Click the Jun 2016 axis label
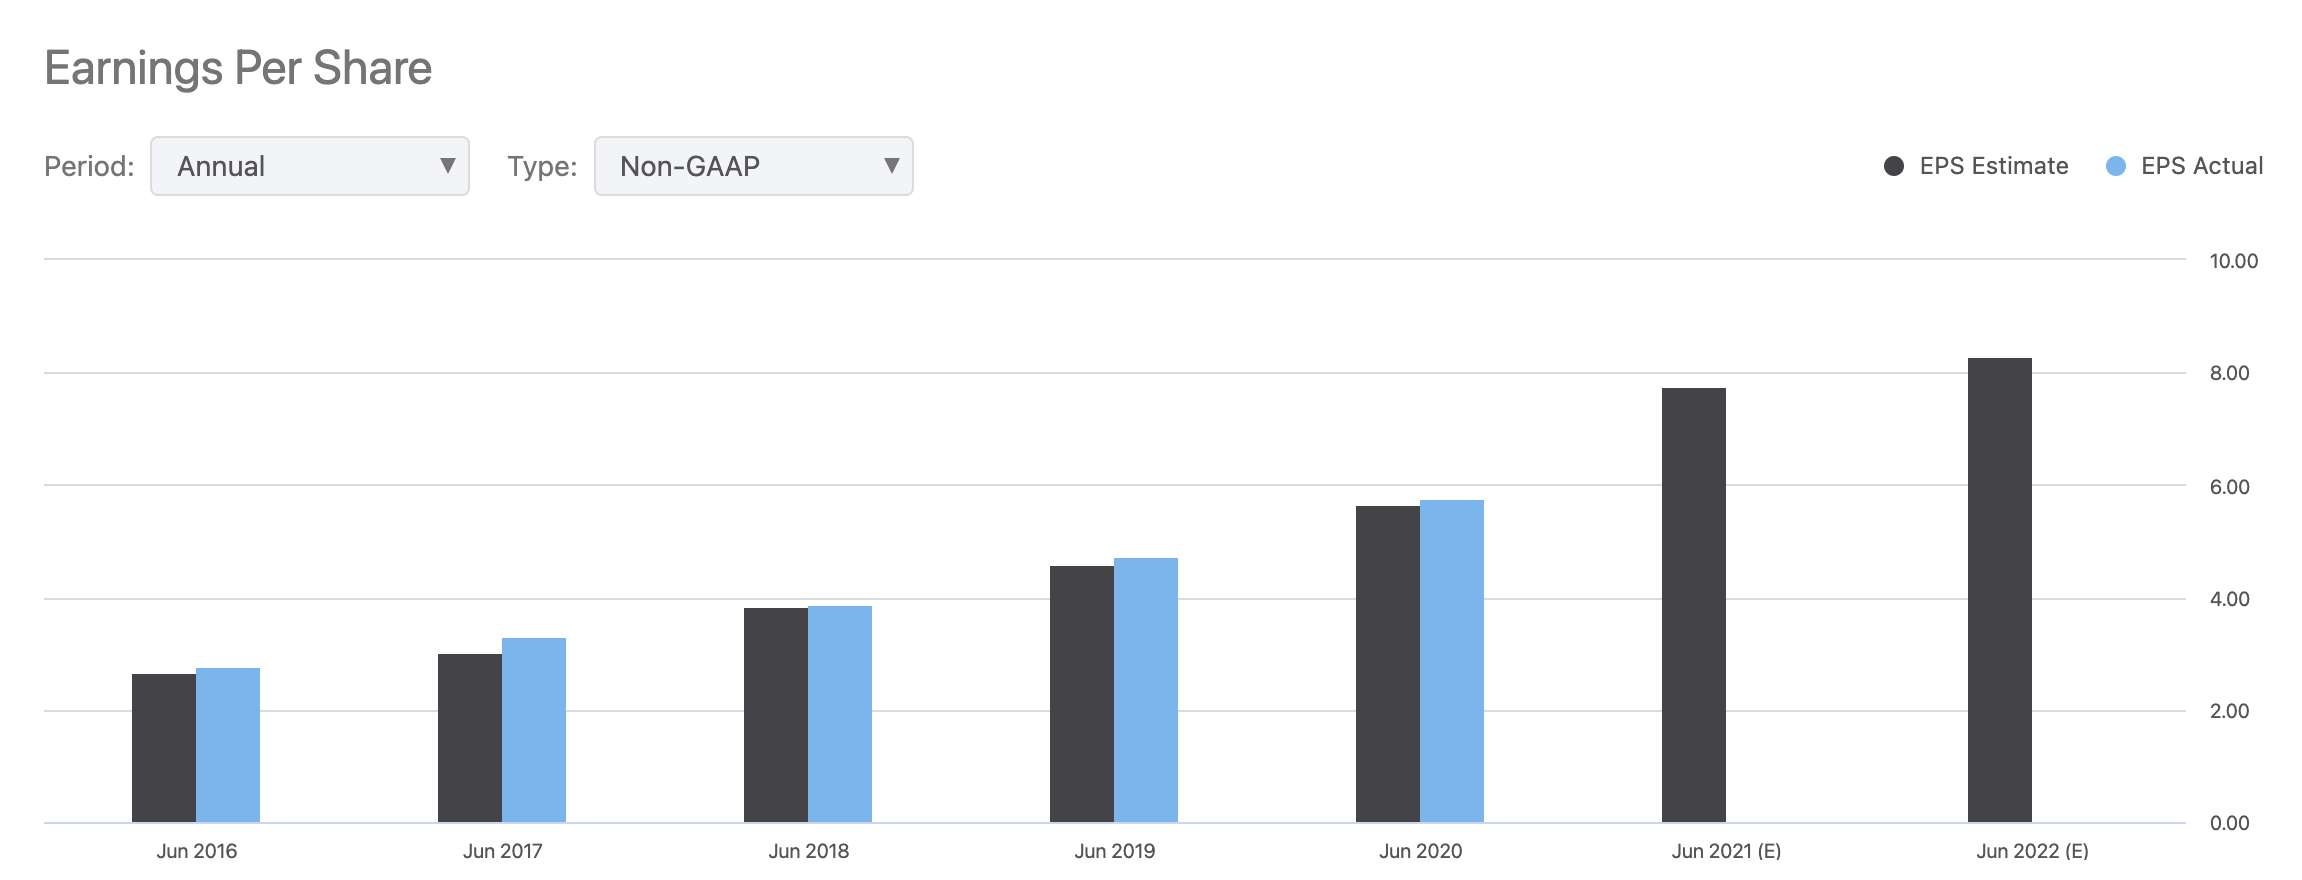2302x880 pixels. pyautogui.click(x=197, y=851)
